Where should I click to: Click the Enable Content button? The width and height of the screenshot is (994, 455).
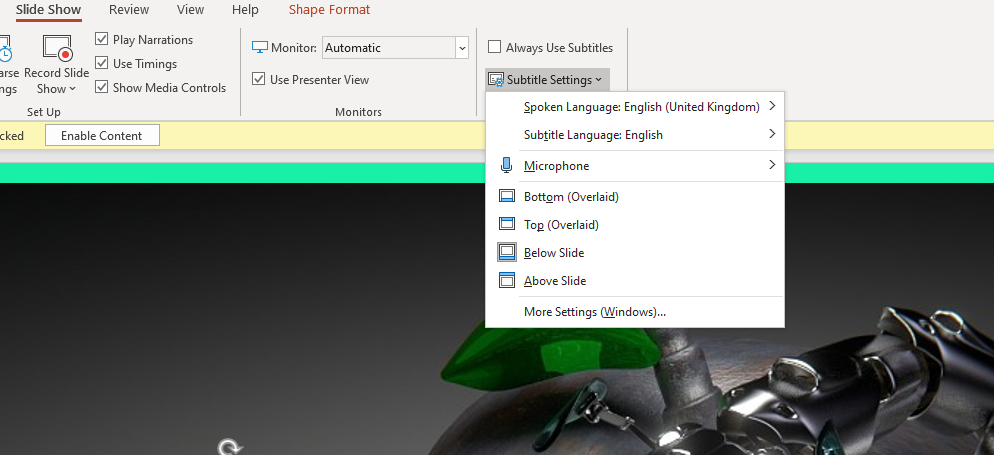click(102, 136)
